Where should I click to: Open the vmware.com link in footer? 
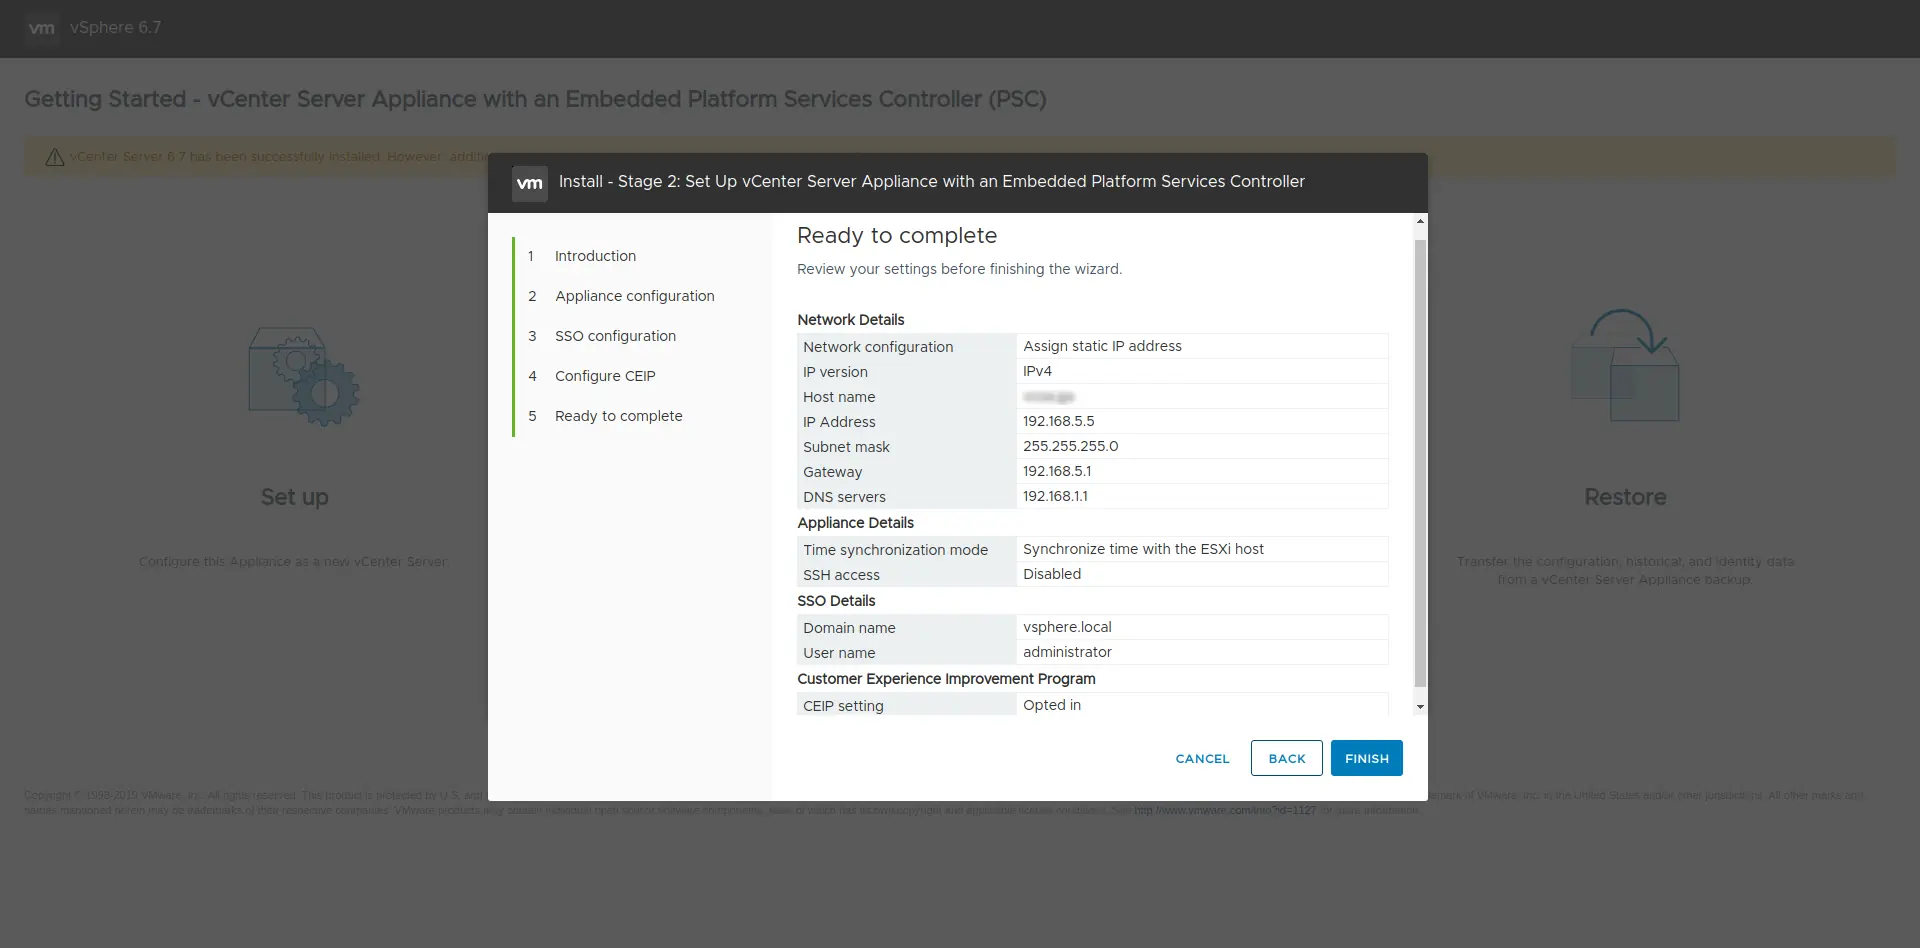1225,810
